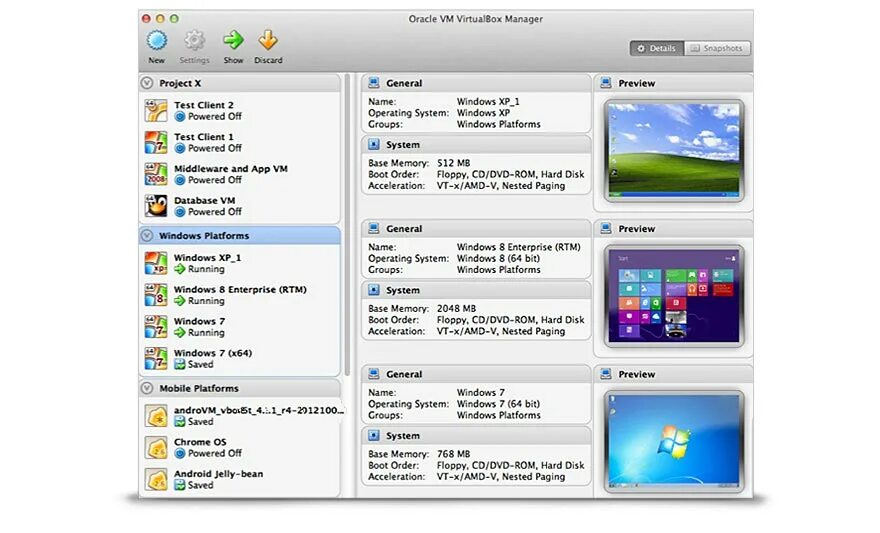The image size is (880, 533).
Task: Switch to the Details view
Action: [x=657, y=49]
